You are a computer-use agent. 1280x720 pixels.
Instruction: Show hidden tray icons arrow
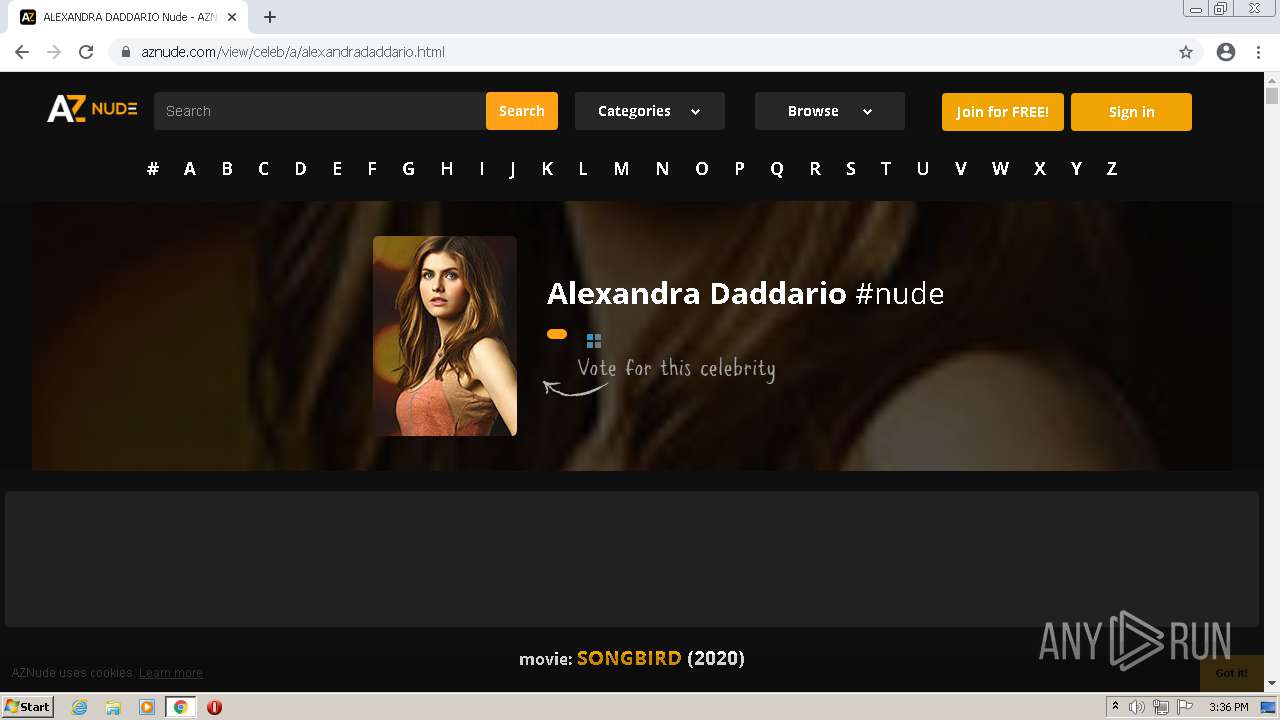[1115, 707]
